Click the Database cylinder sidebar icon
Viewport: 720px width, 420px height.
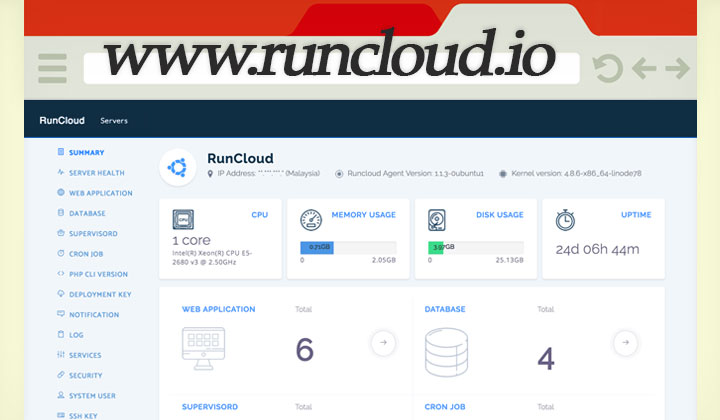61,212
